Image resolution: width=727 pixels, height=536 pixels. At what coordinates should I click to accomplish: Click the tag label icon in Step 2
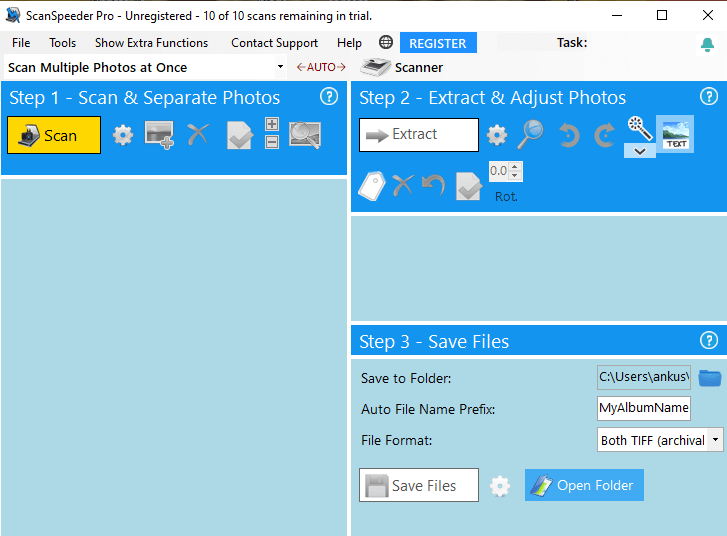point(372,186)
